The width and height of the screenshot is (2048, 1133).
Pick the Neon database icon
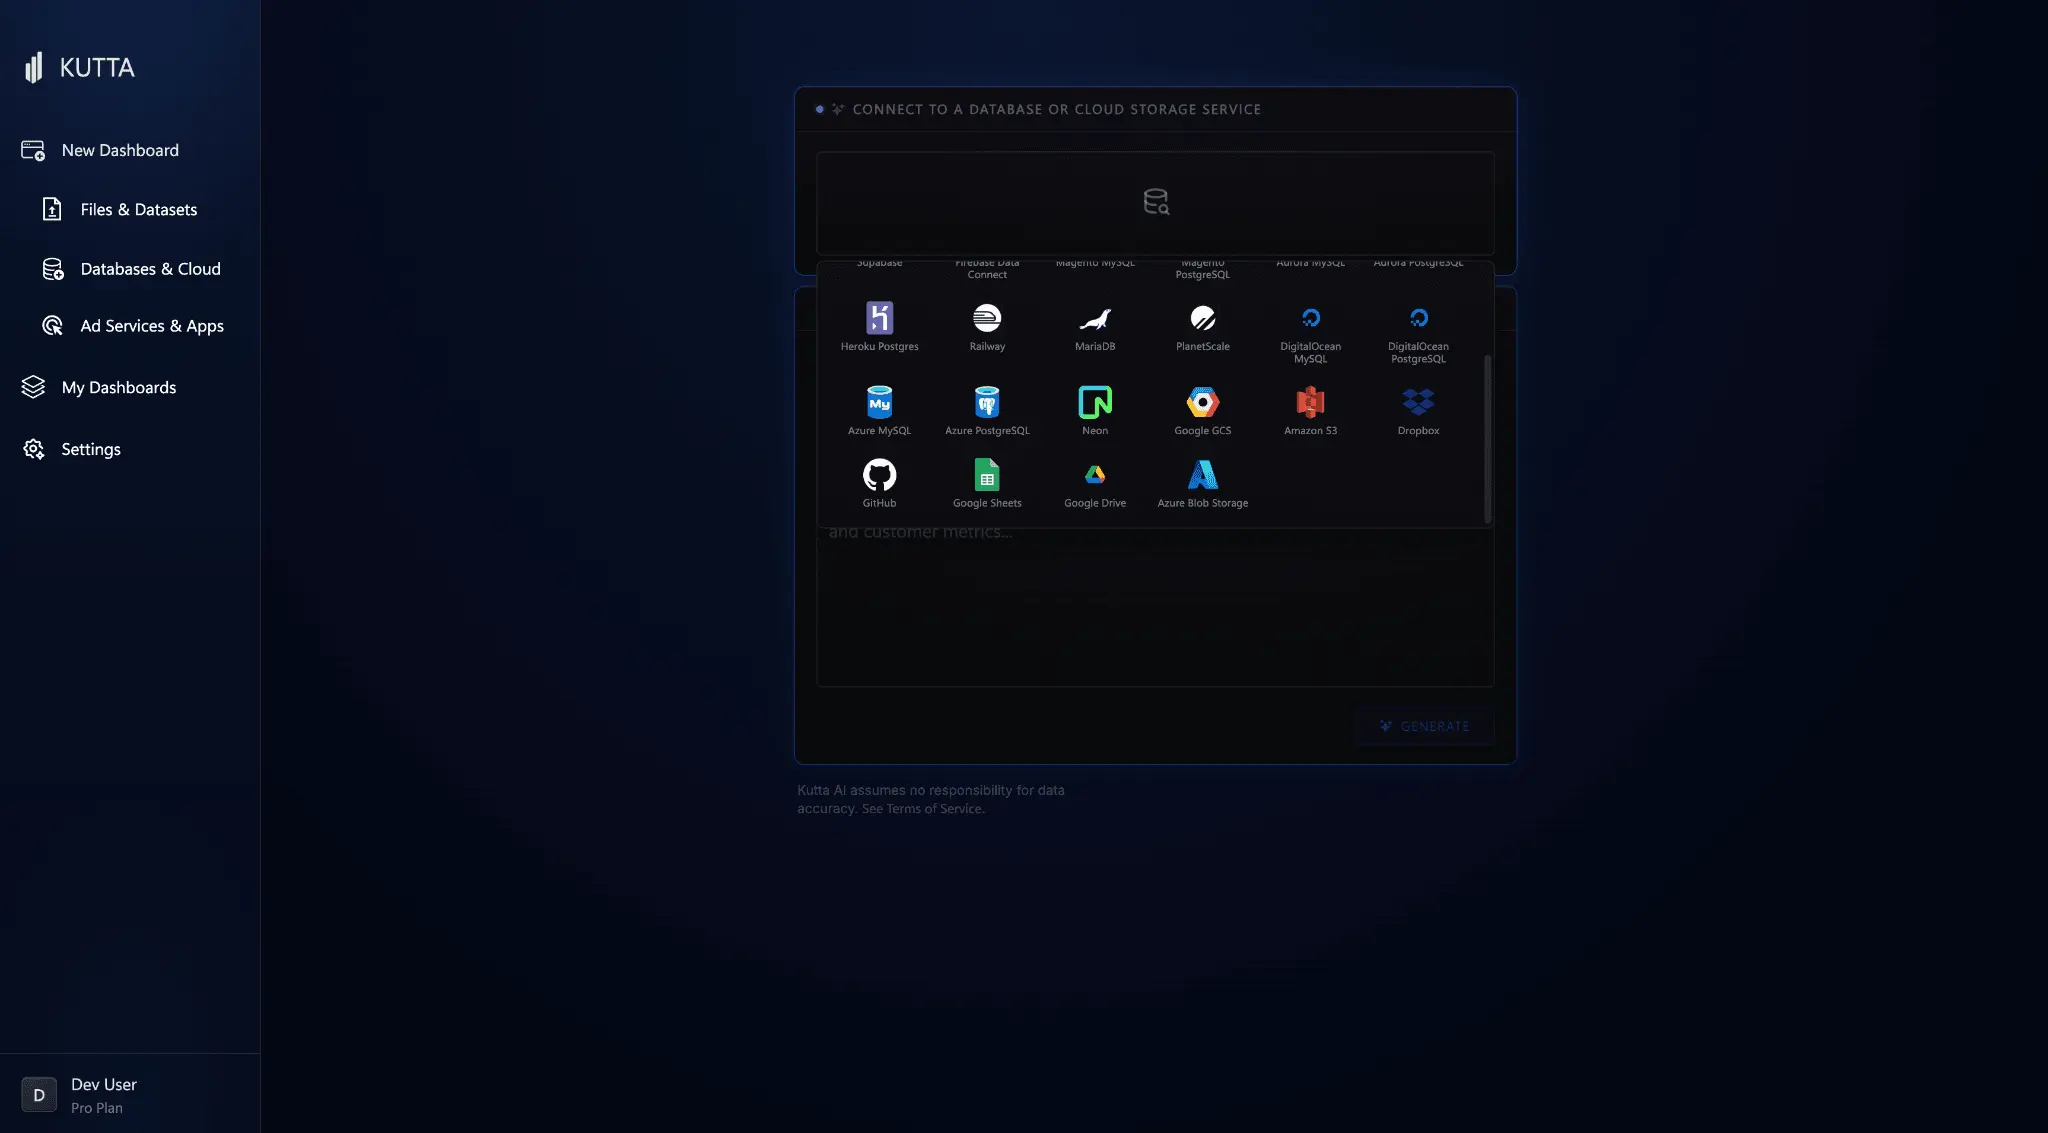[x=1095, y=402]
